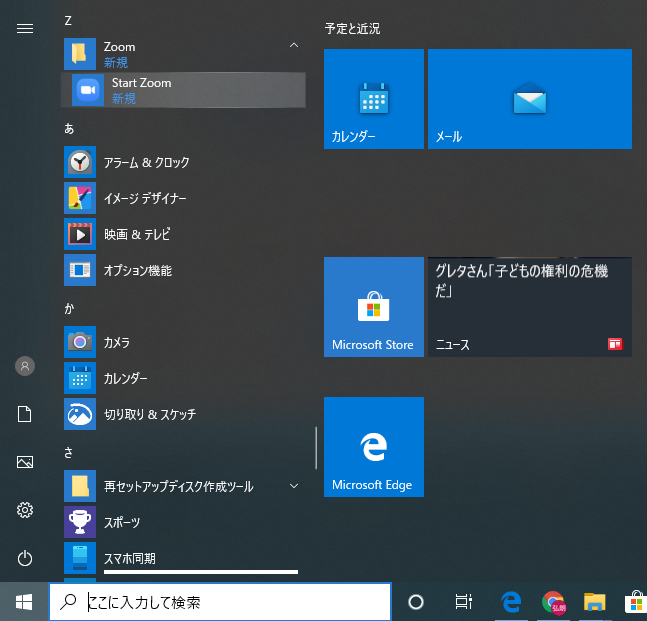
Task: Click the さ section header
Action: point(68,453)
